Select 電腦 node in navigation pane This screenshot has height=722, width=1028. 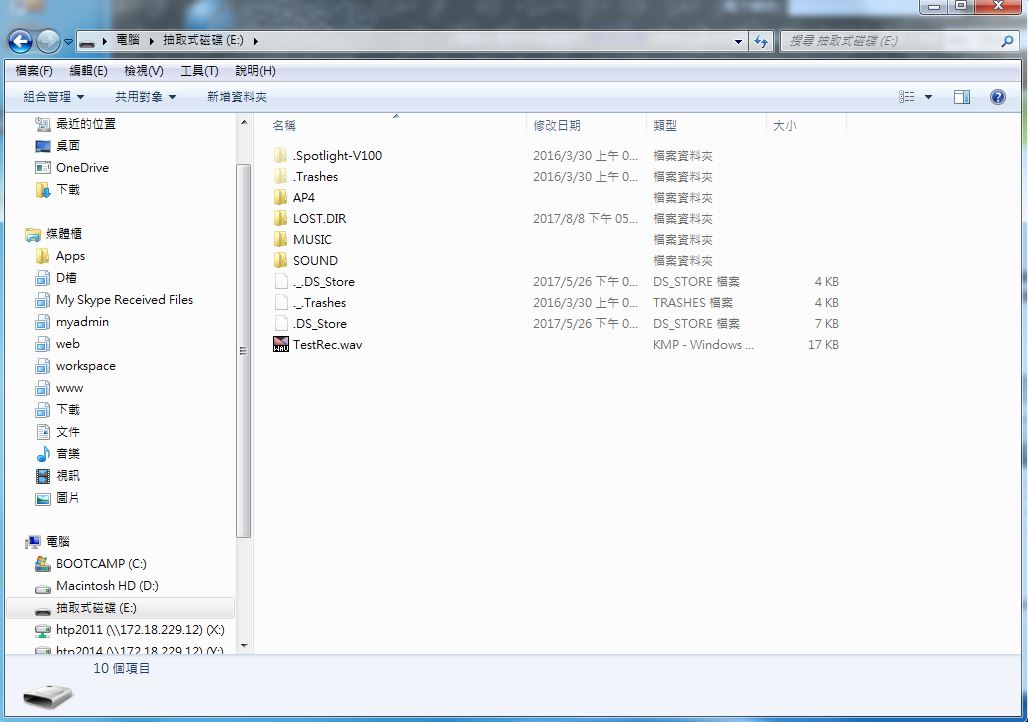point(58,542)
